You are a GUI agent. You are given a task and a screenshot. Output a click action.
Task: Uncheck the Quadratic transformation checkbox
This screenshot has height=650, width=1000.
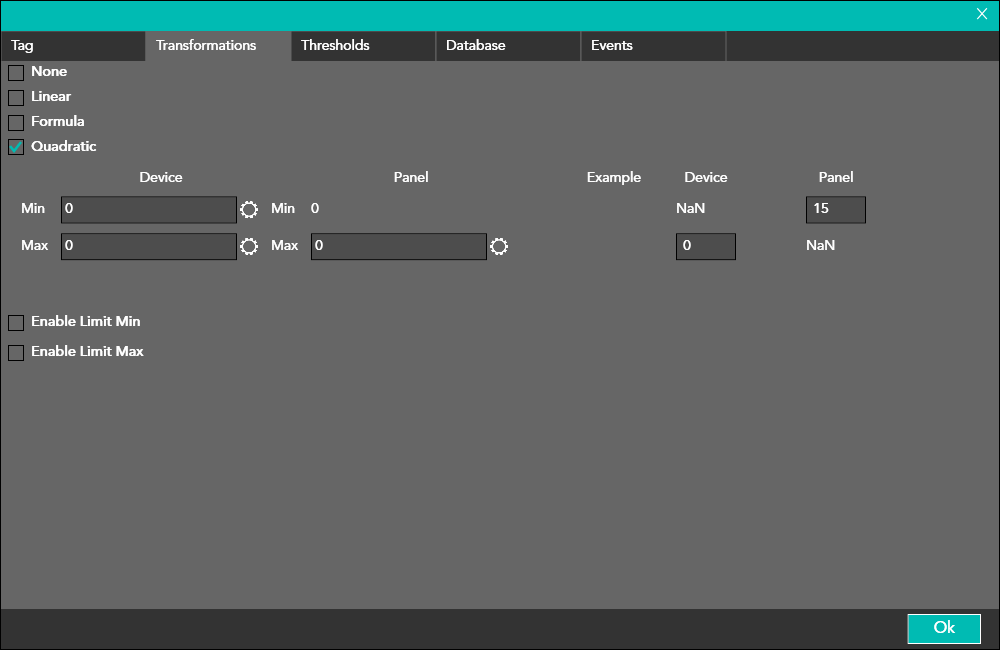[x=16, y=147]
